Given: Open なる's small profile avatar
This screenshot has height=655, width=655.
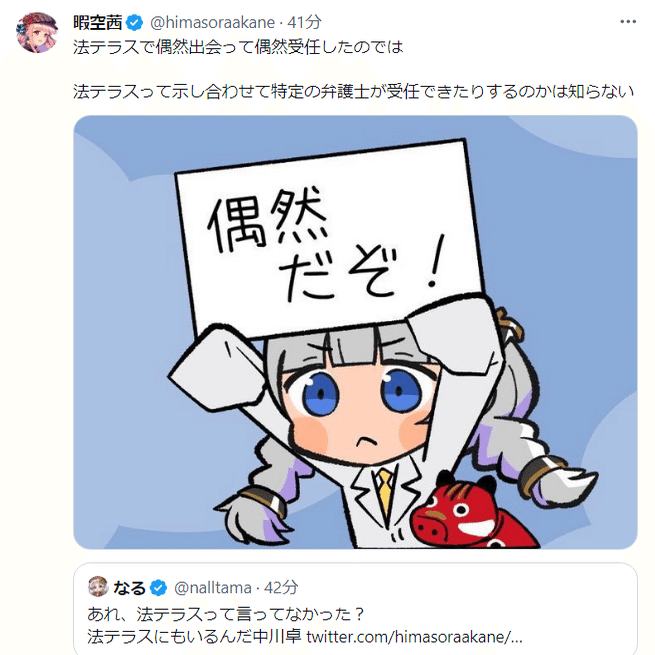Looking at the screenshot, I should tap(98, 586).
